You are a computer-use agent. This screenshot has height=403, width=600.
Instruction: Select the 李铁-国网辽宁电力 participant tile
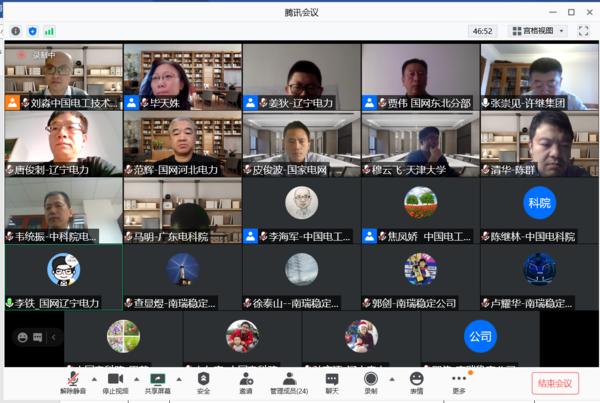tap(63, 276)
